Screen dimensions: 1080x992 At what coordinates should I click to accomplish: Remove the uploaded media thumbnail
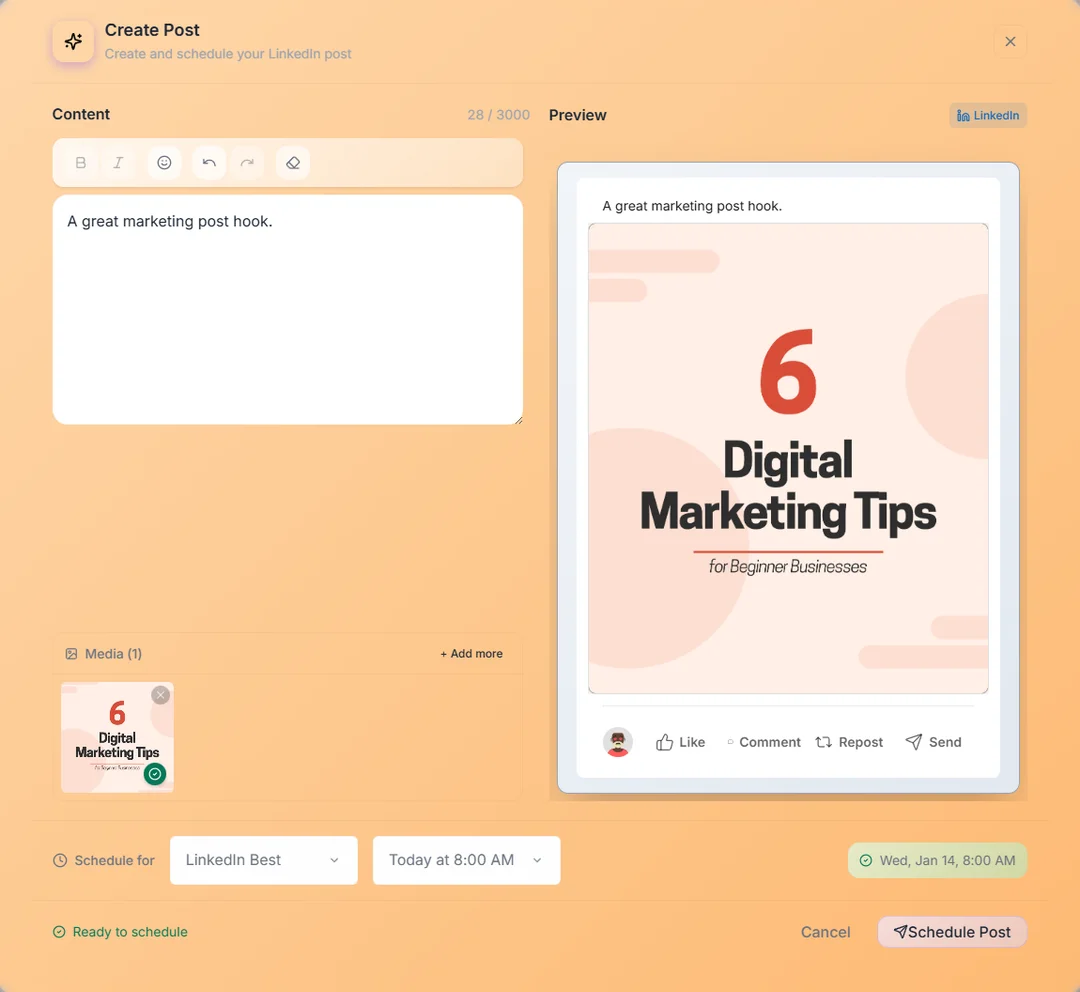[160, 694]
